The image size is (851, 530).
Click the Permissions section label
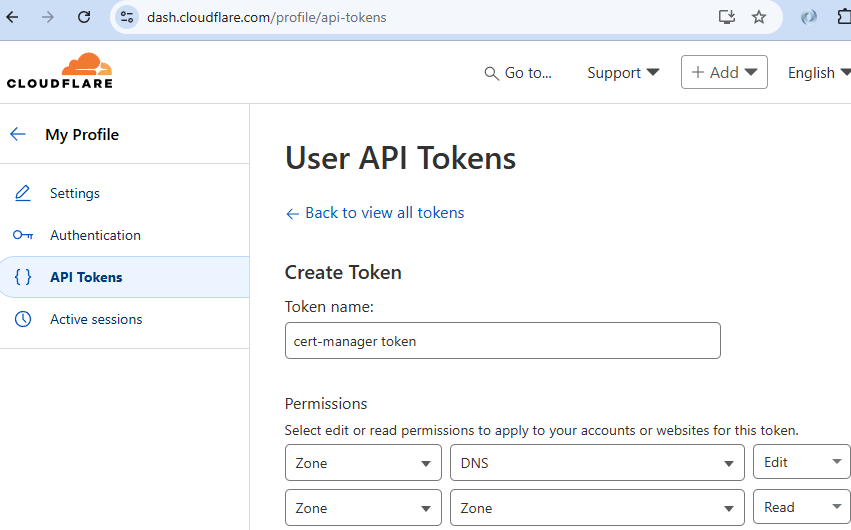326,404
